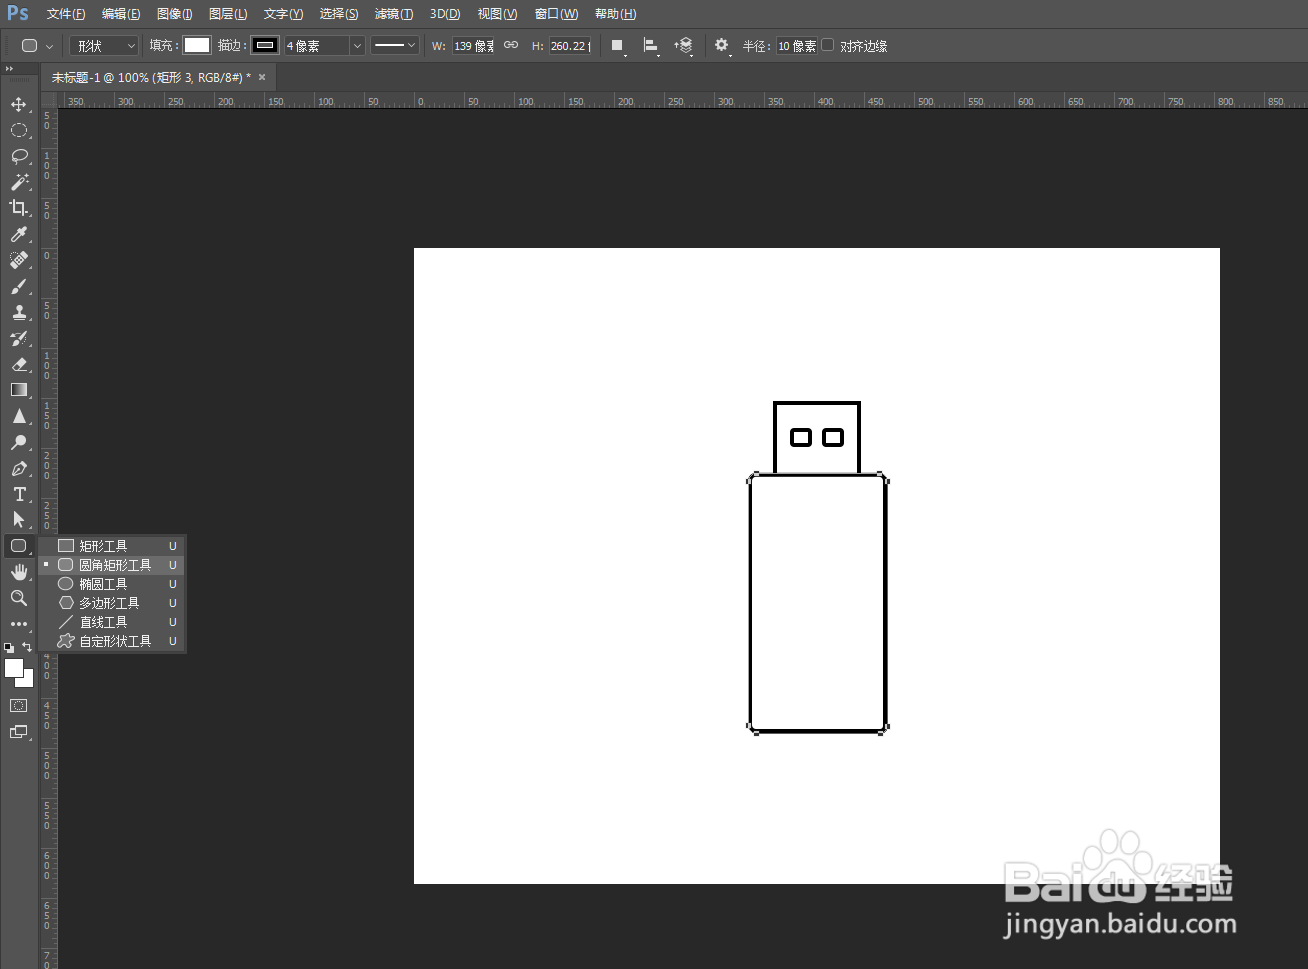The width and height of the screenshot is (1308, 969).
Task: Swap foreground and background colors
Action: click(x=28, y=647)
